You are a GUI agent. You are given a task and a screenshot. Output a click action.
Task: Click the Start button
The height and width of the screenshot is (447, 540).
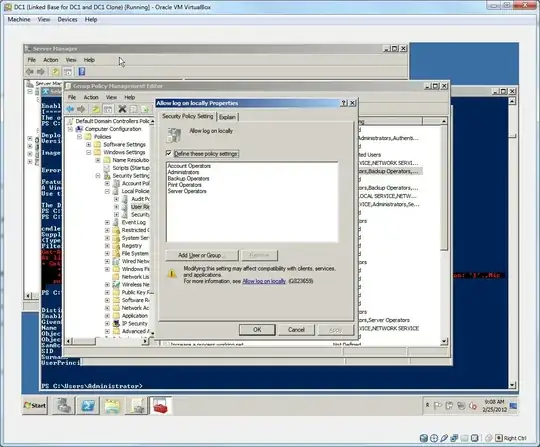click(x=35, y=405)
